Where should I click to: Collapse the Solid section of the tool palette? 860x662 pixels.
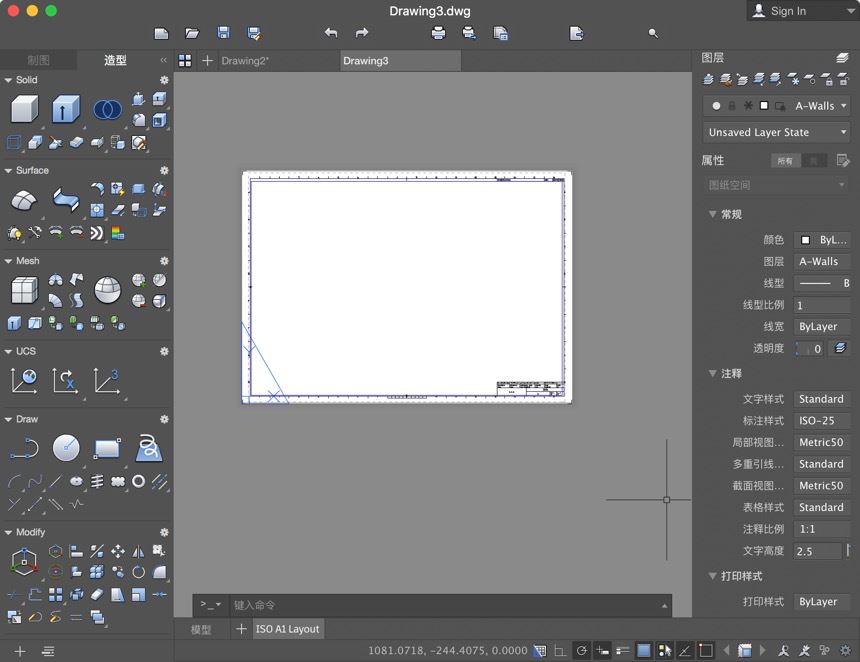point(8,80)
